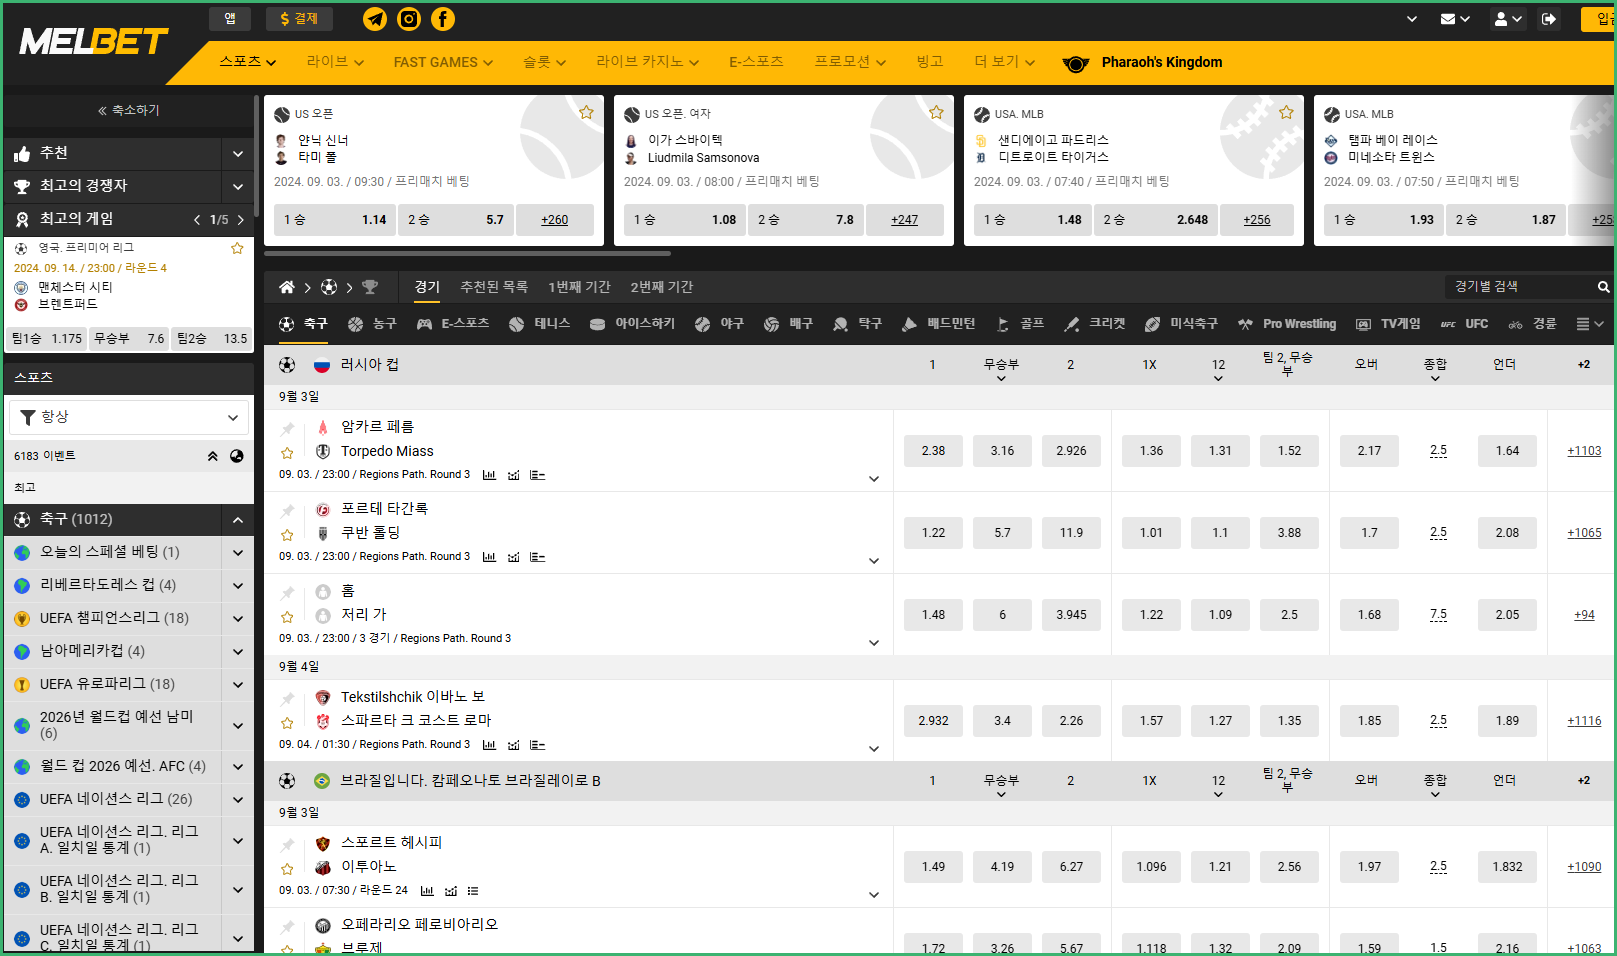Open Pharaoh's Kingdom promotion link

click(x=1143, y=62)
